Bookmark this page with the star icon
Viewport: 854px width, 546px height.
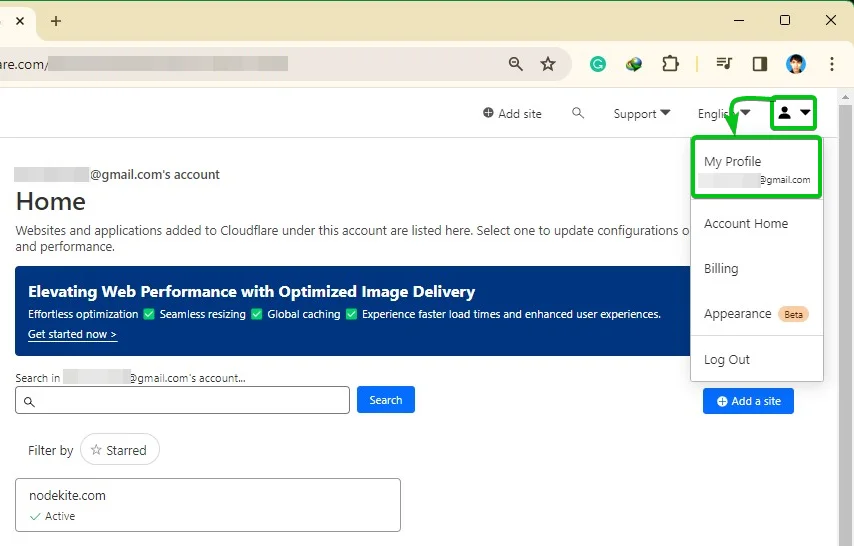coord(548,64)
